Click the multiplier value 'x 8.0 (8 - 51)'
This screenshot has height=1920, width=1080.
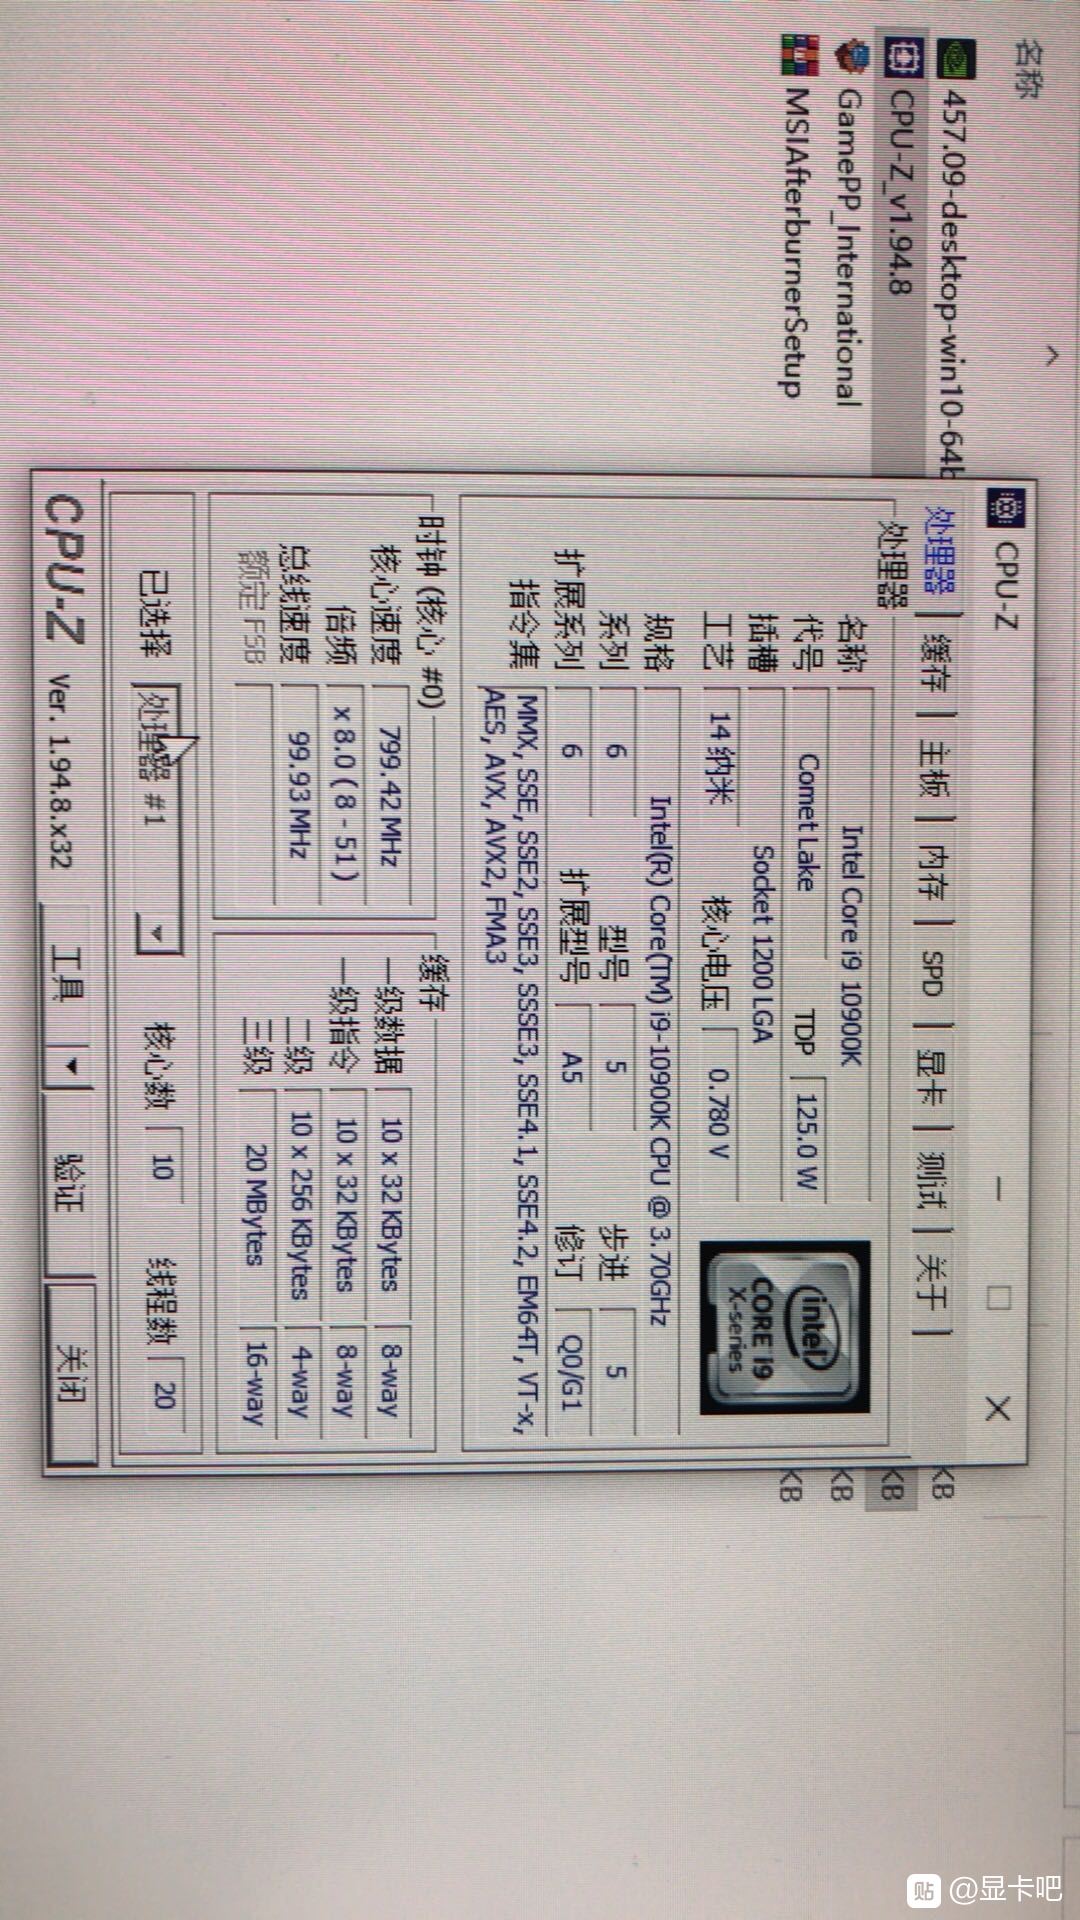tap(344, 794)
